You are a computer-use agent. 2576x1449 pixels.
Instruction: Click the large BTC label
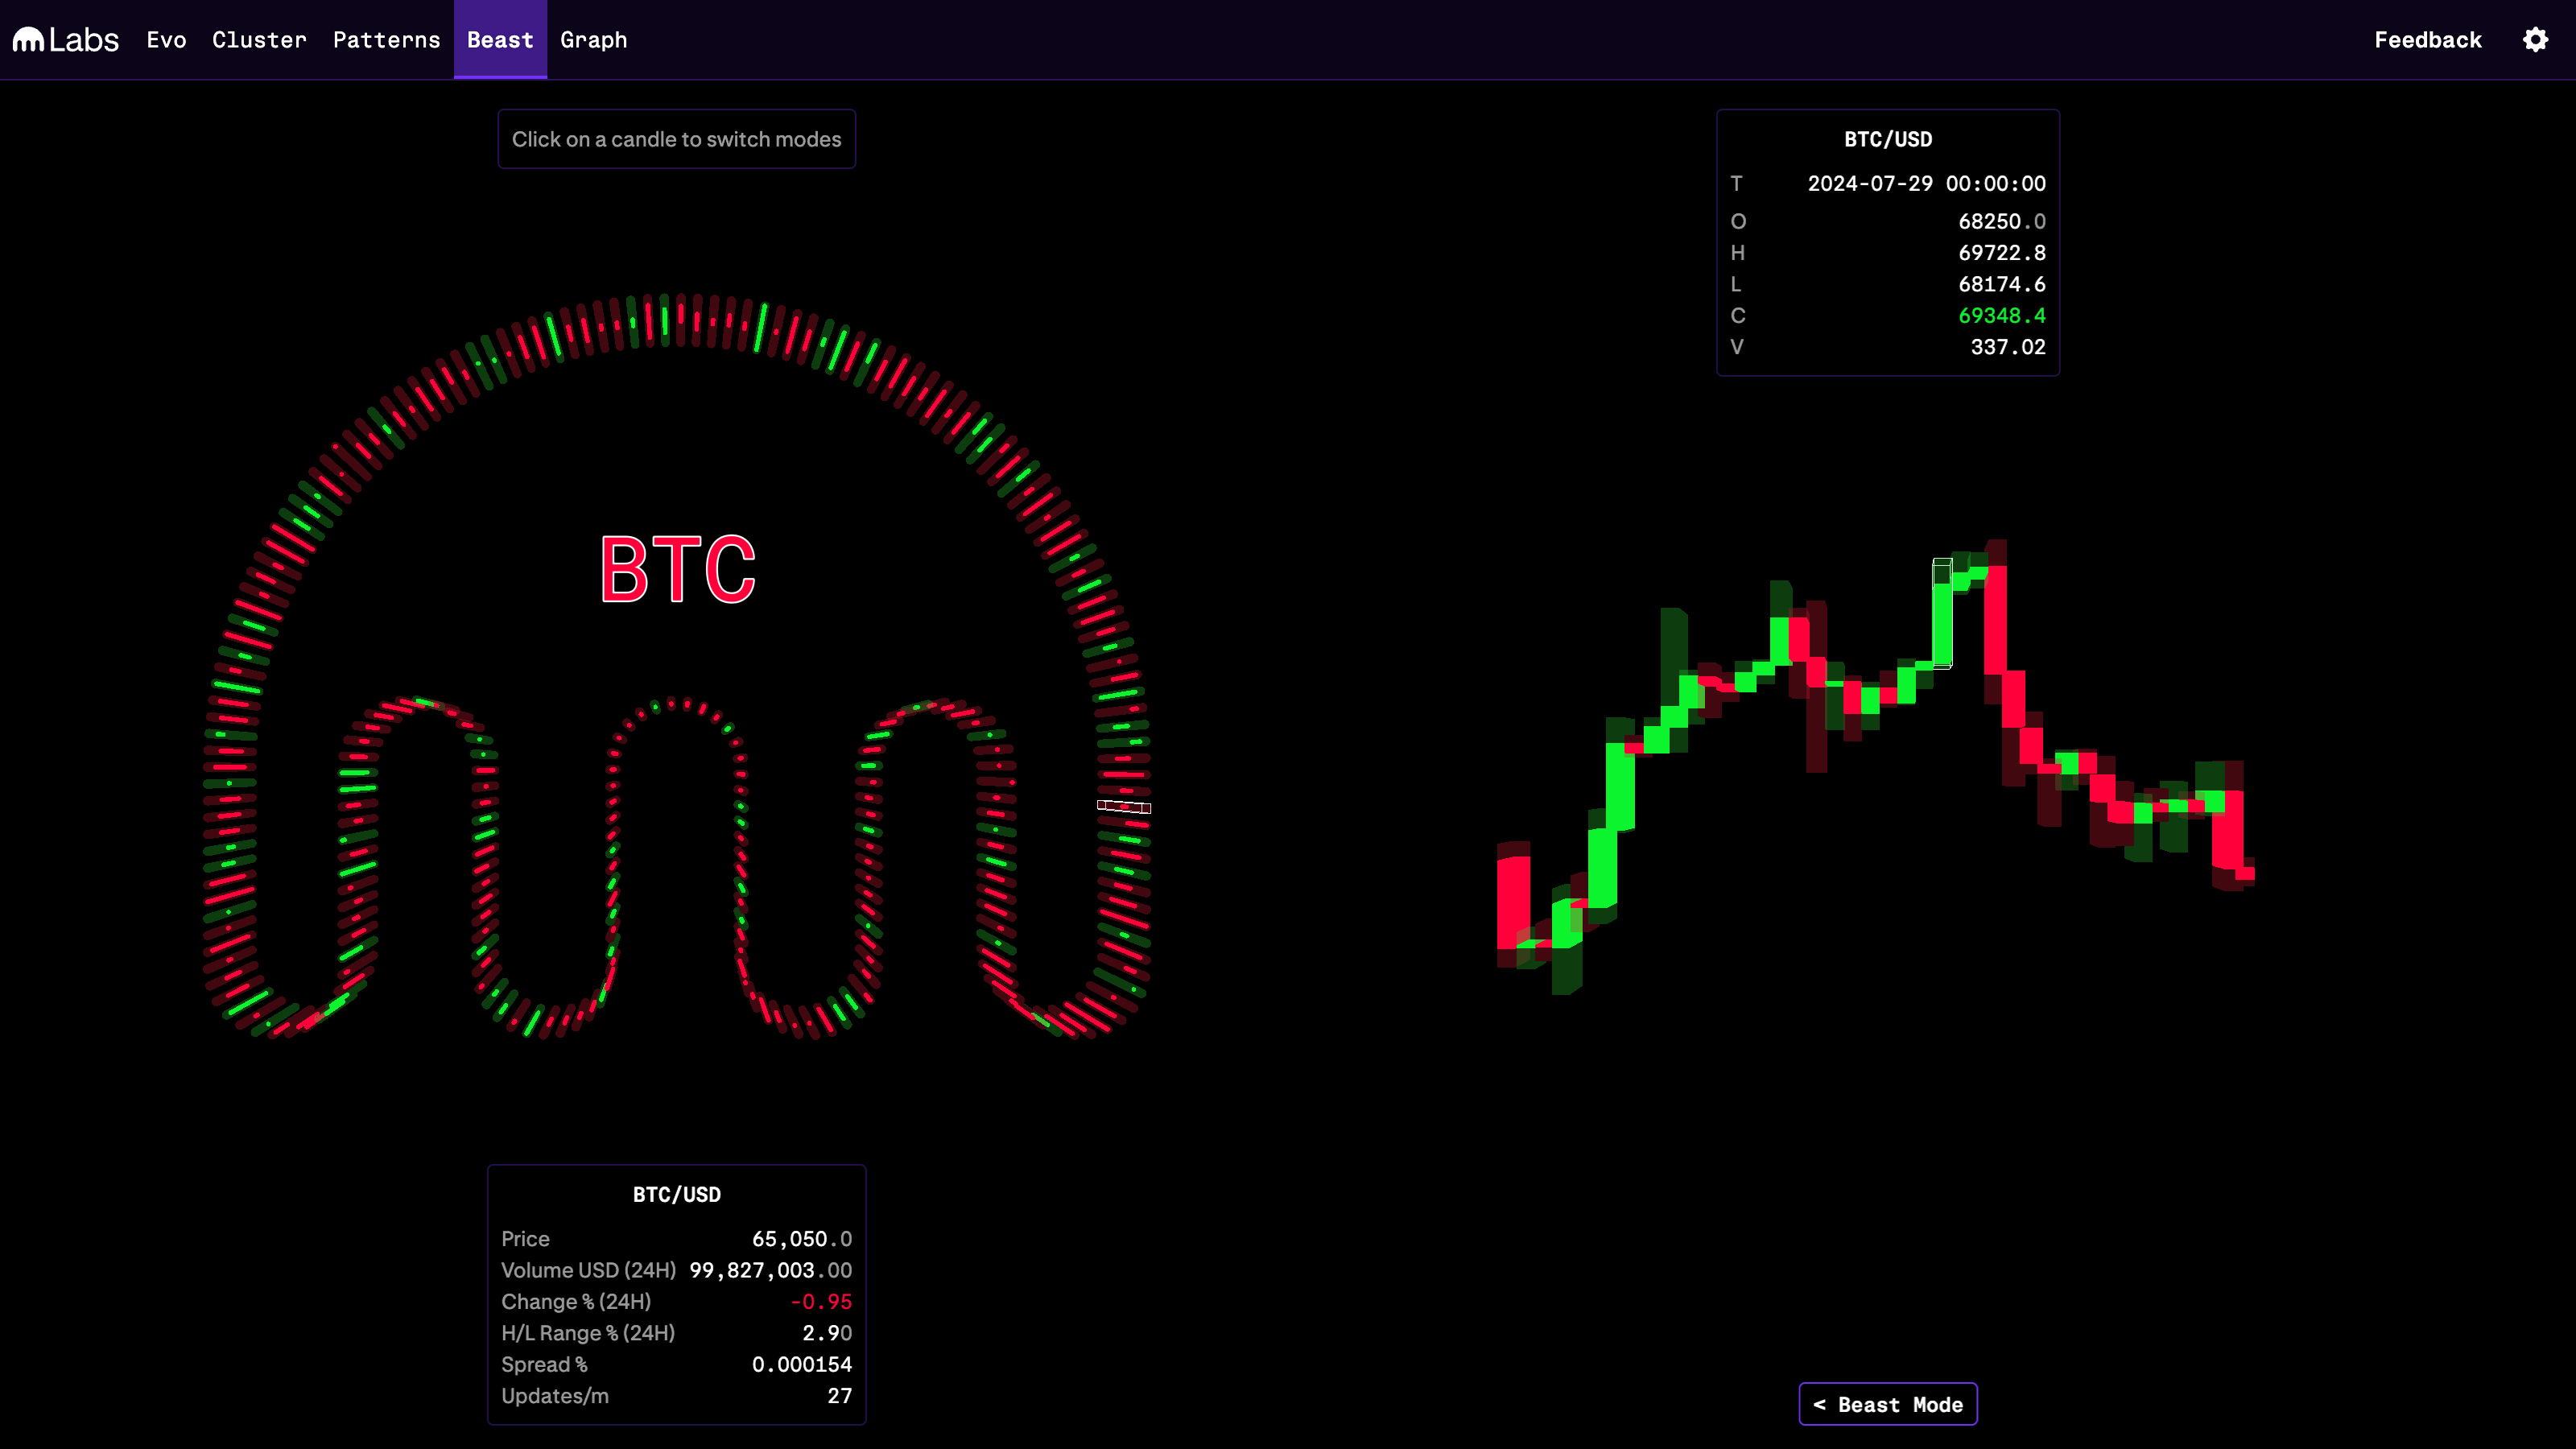point(678,570)
